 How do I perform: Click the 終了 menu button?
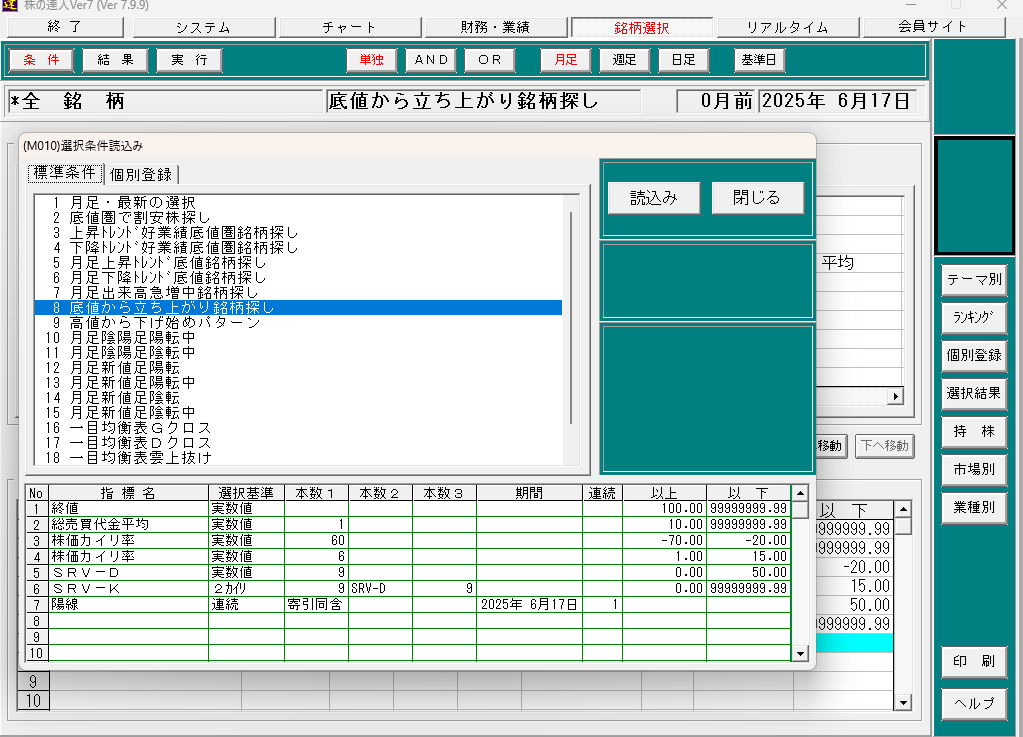click(x=65, y=27)
